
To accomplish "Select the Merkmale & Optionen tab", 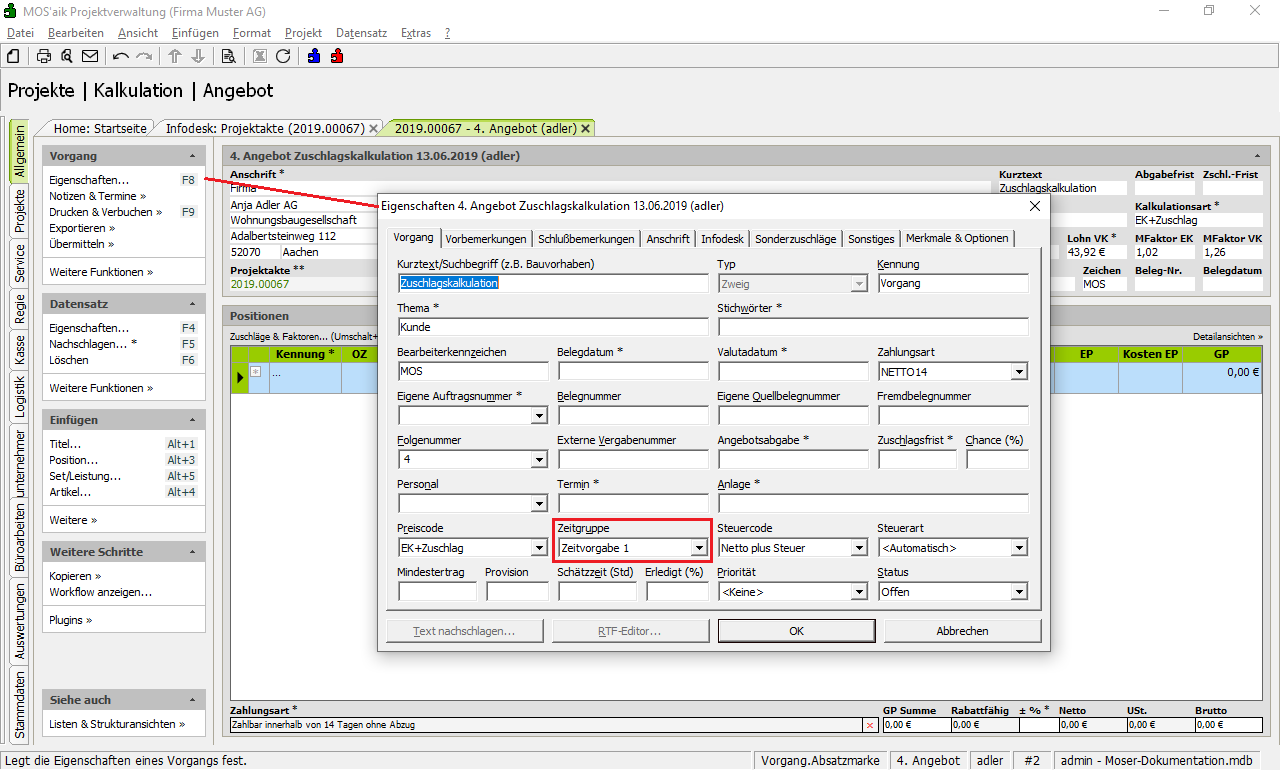I will [957, 239].
